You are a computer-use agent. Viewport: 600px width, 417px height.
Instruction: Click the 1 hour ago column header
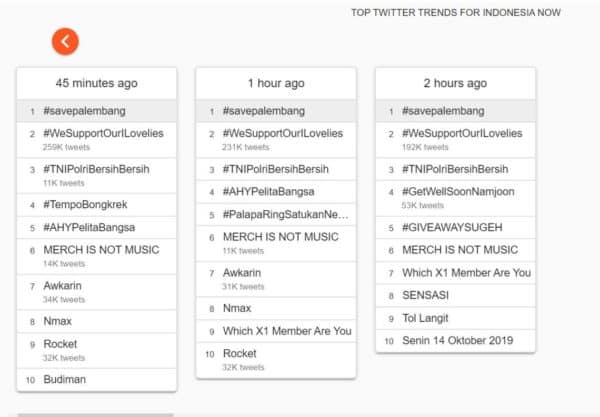point(276,84)
